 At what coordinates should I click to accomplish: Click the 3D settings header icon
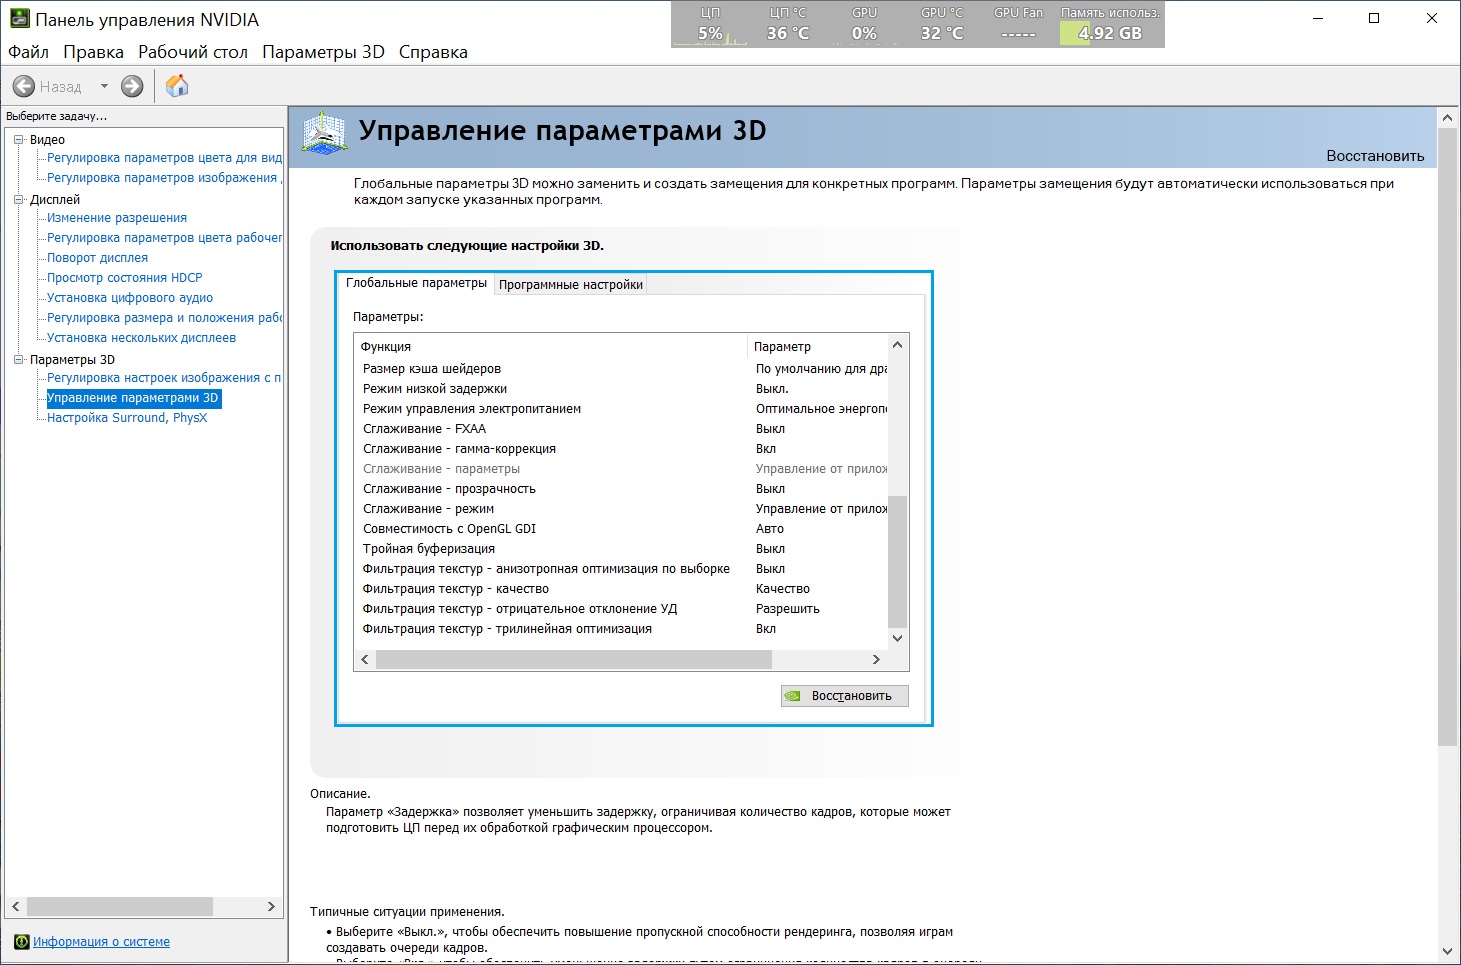tap(324, 133)
